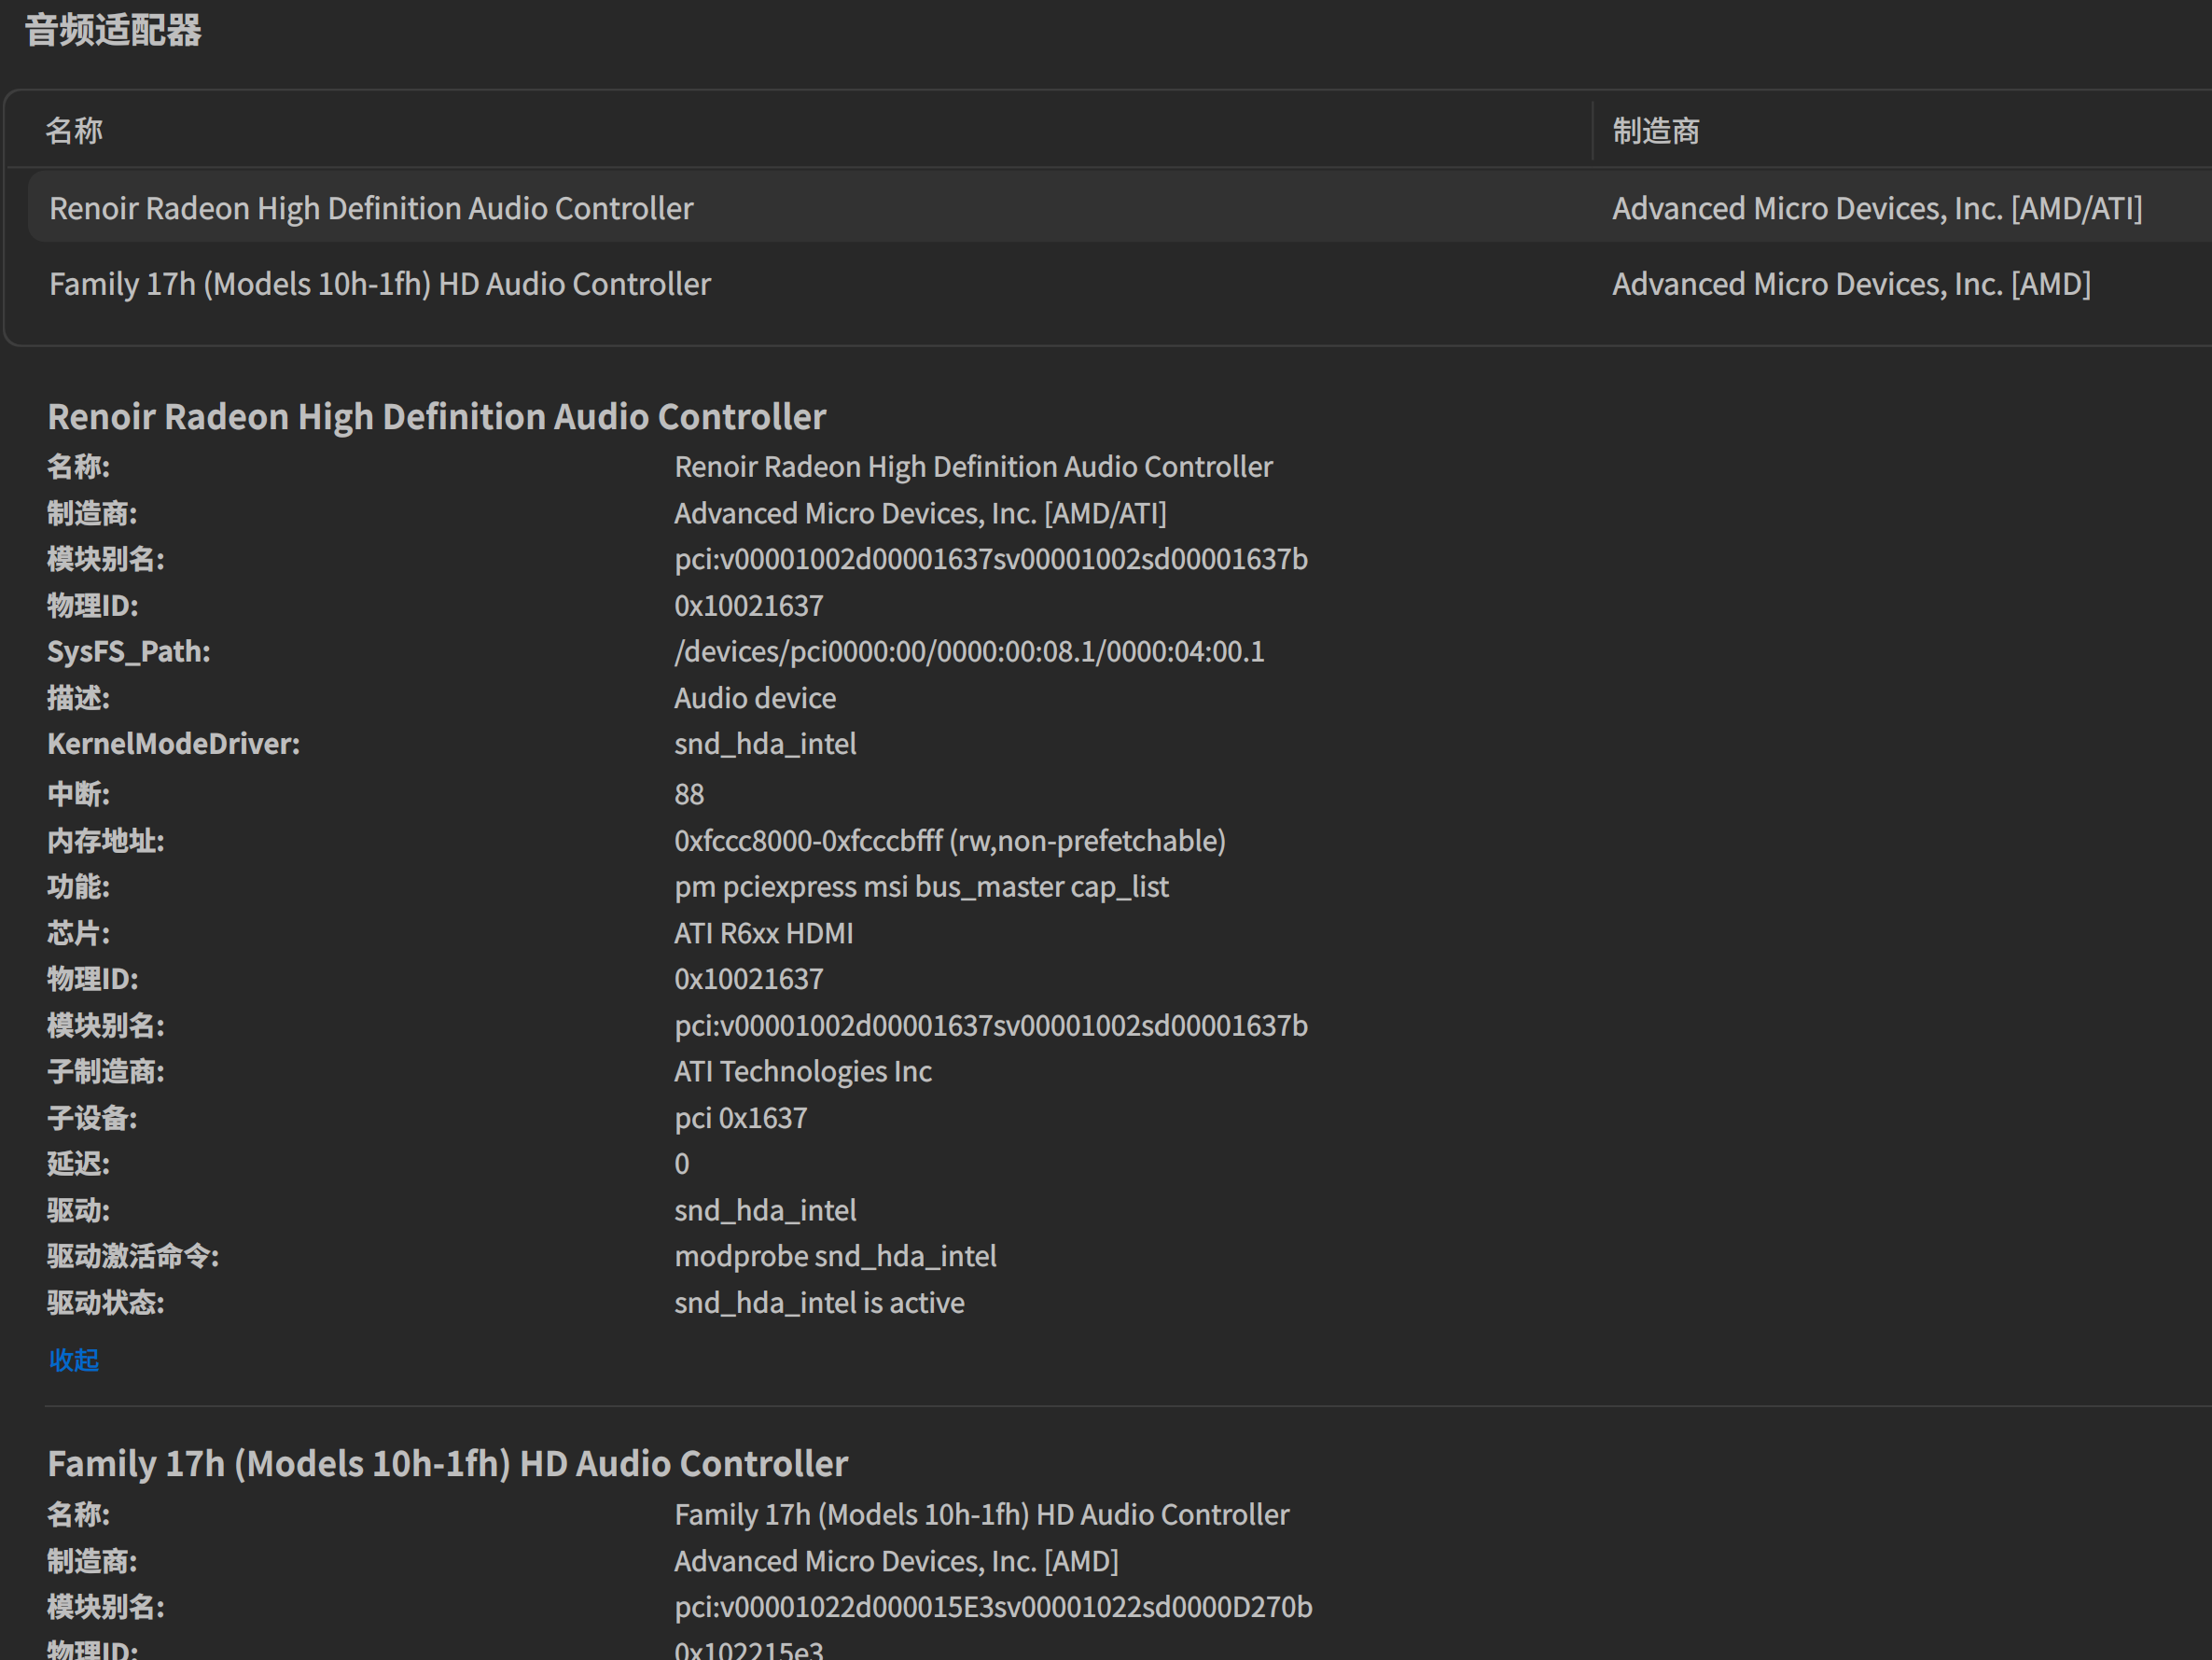Viewport: 2212px width, 1660px height.
Task: Click the sub-vendor value ATI Technologies Inc
Action: tap(802, 1071)
